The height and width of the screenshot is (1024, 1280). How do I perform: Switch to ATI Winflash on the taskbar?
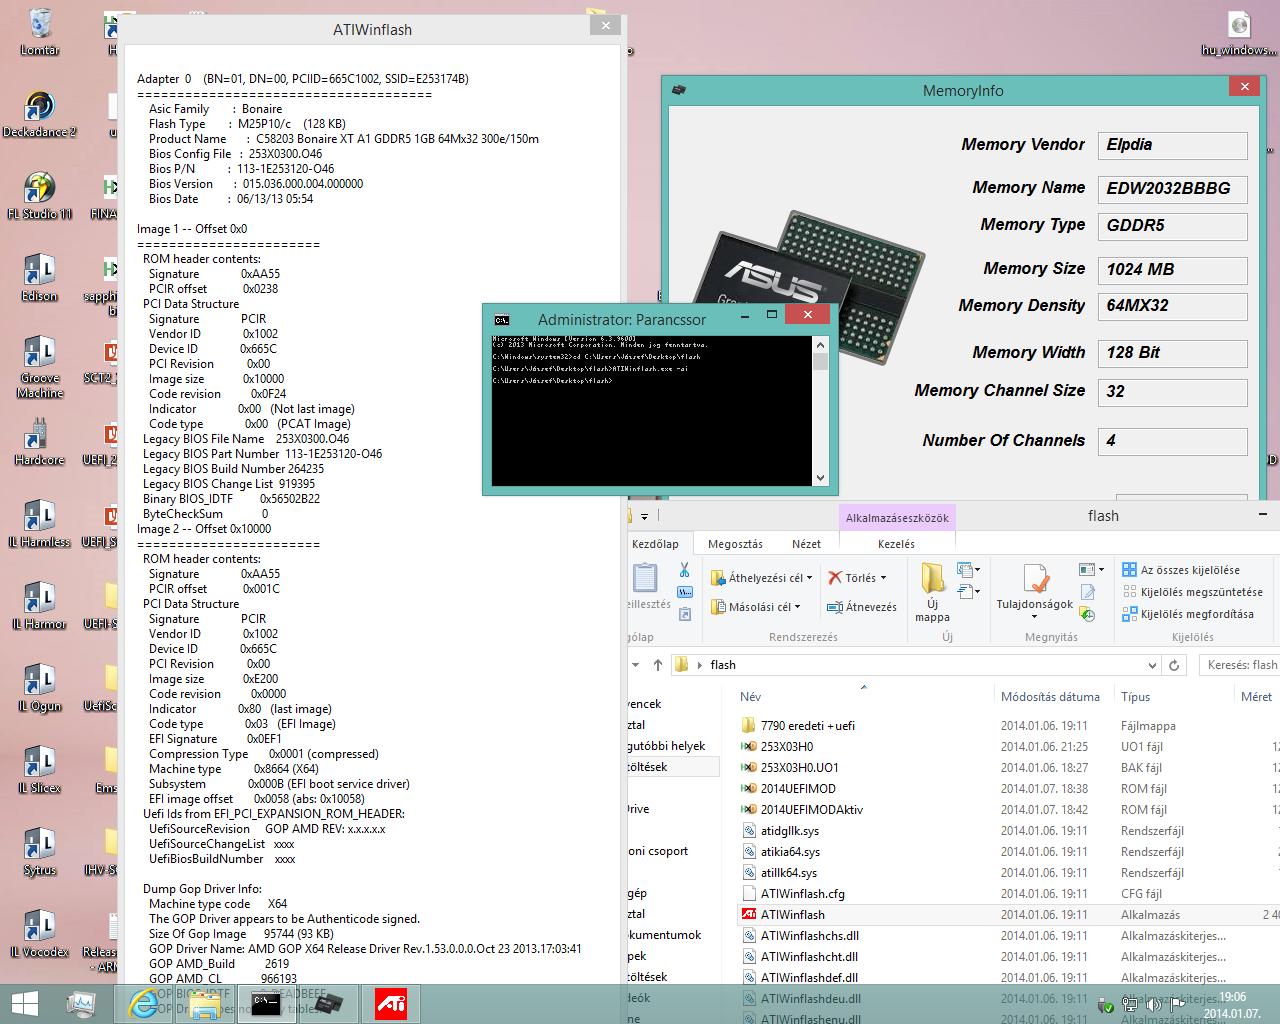click(390, 1003)
